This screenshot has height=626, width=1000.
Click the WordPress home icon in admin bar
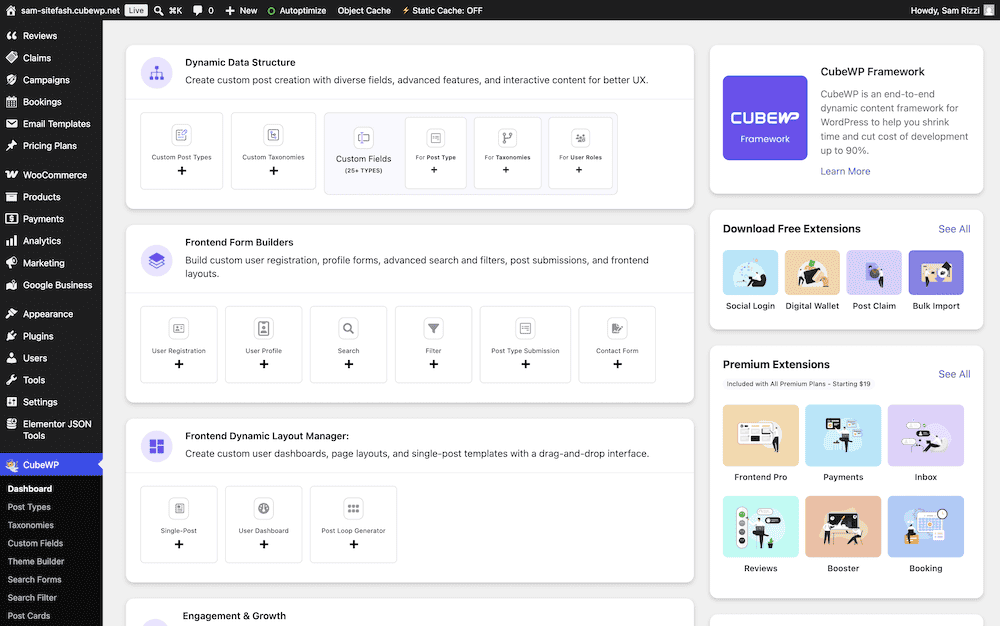tap(11, 10)
